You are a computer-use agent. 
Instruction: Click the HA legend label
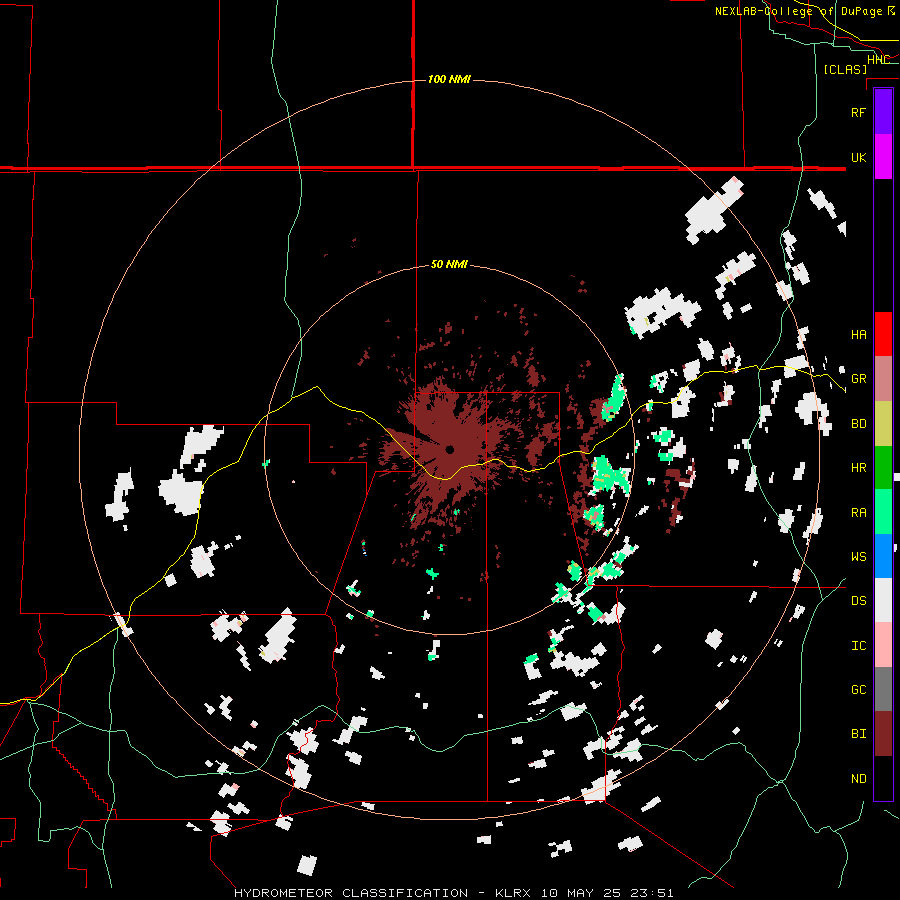pos(858,334)
